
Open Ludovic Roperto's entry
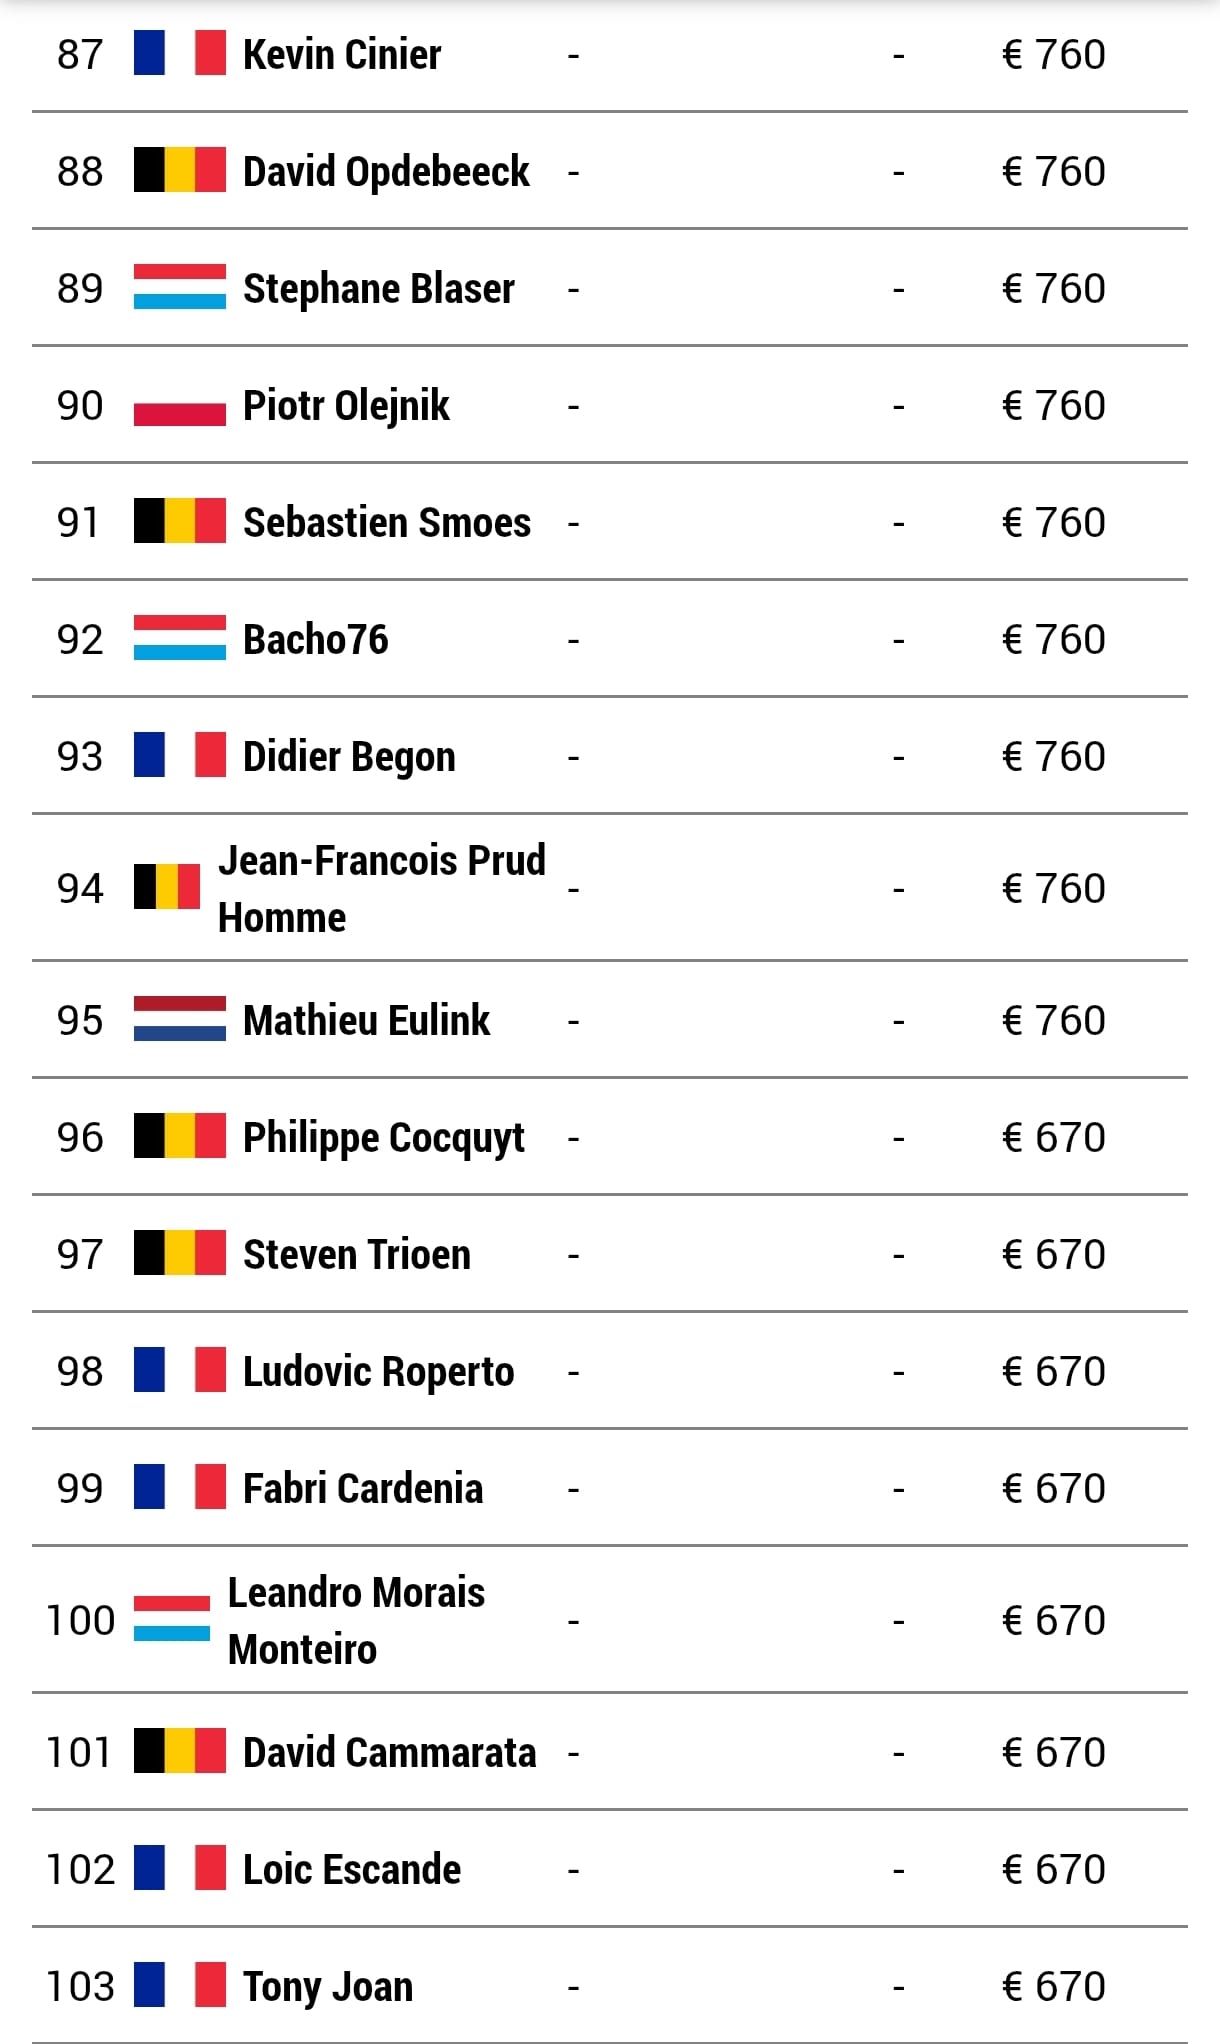379,1372
